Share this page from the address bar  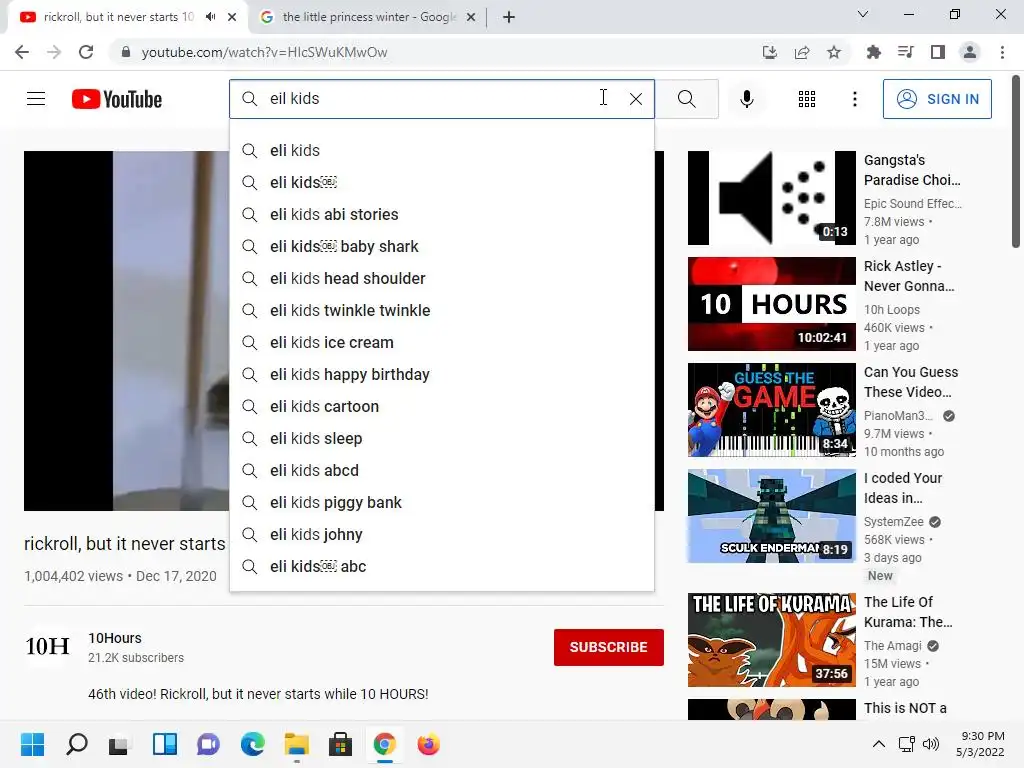point(802,52)
